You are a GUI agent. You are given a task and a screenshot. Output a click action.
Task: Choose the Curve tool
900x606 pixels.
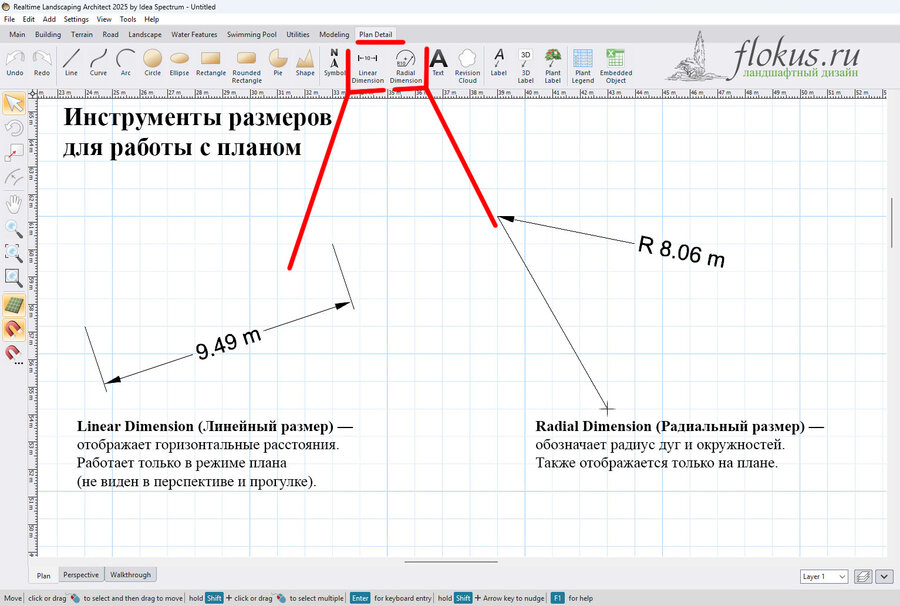[98, 63]
